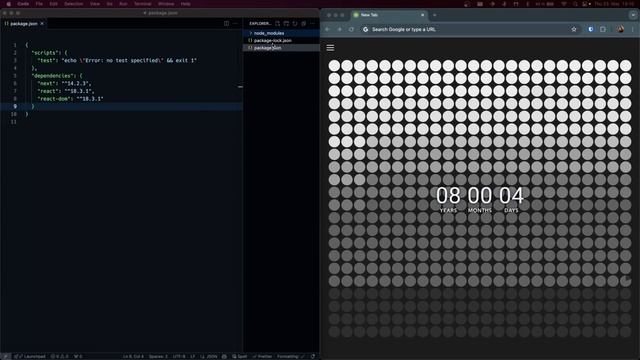Place cursor on line 9 of package.json
640x360 pixels.
pos(122,107)
